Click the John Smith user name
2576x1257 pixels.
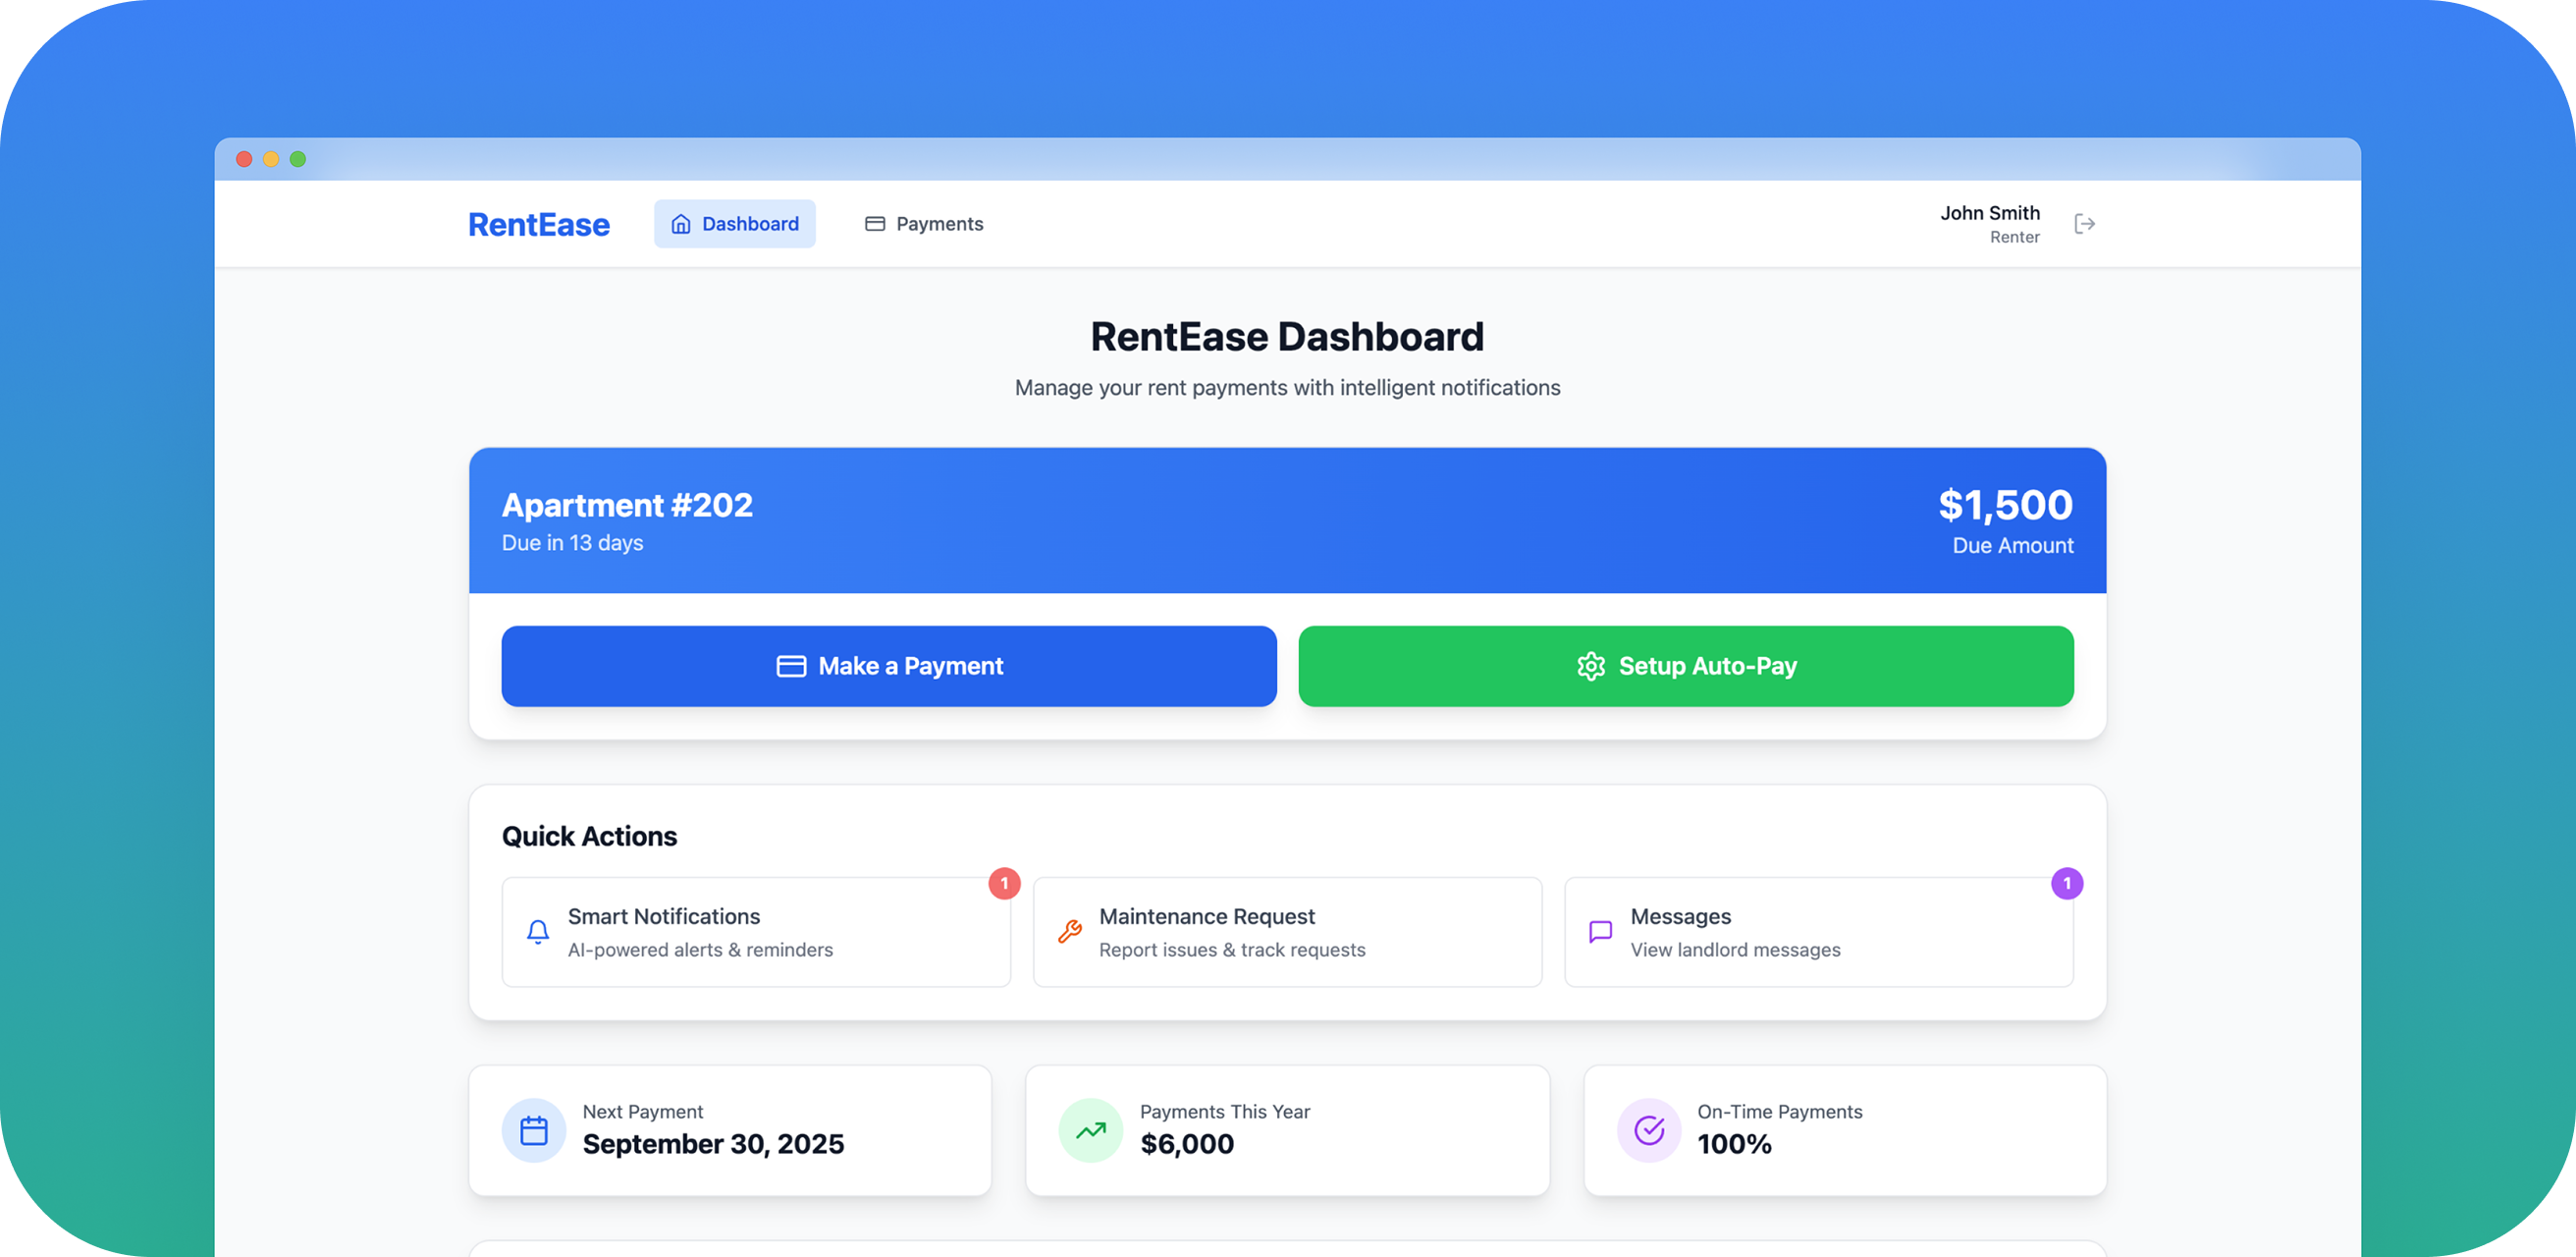pos(1989,213)
